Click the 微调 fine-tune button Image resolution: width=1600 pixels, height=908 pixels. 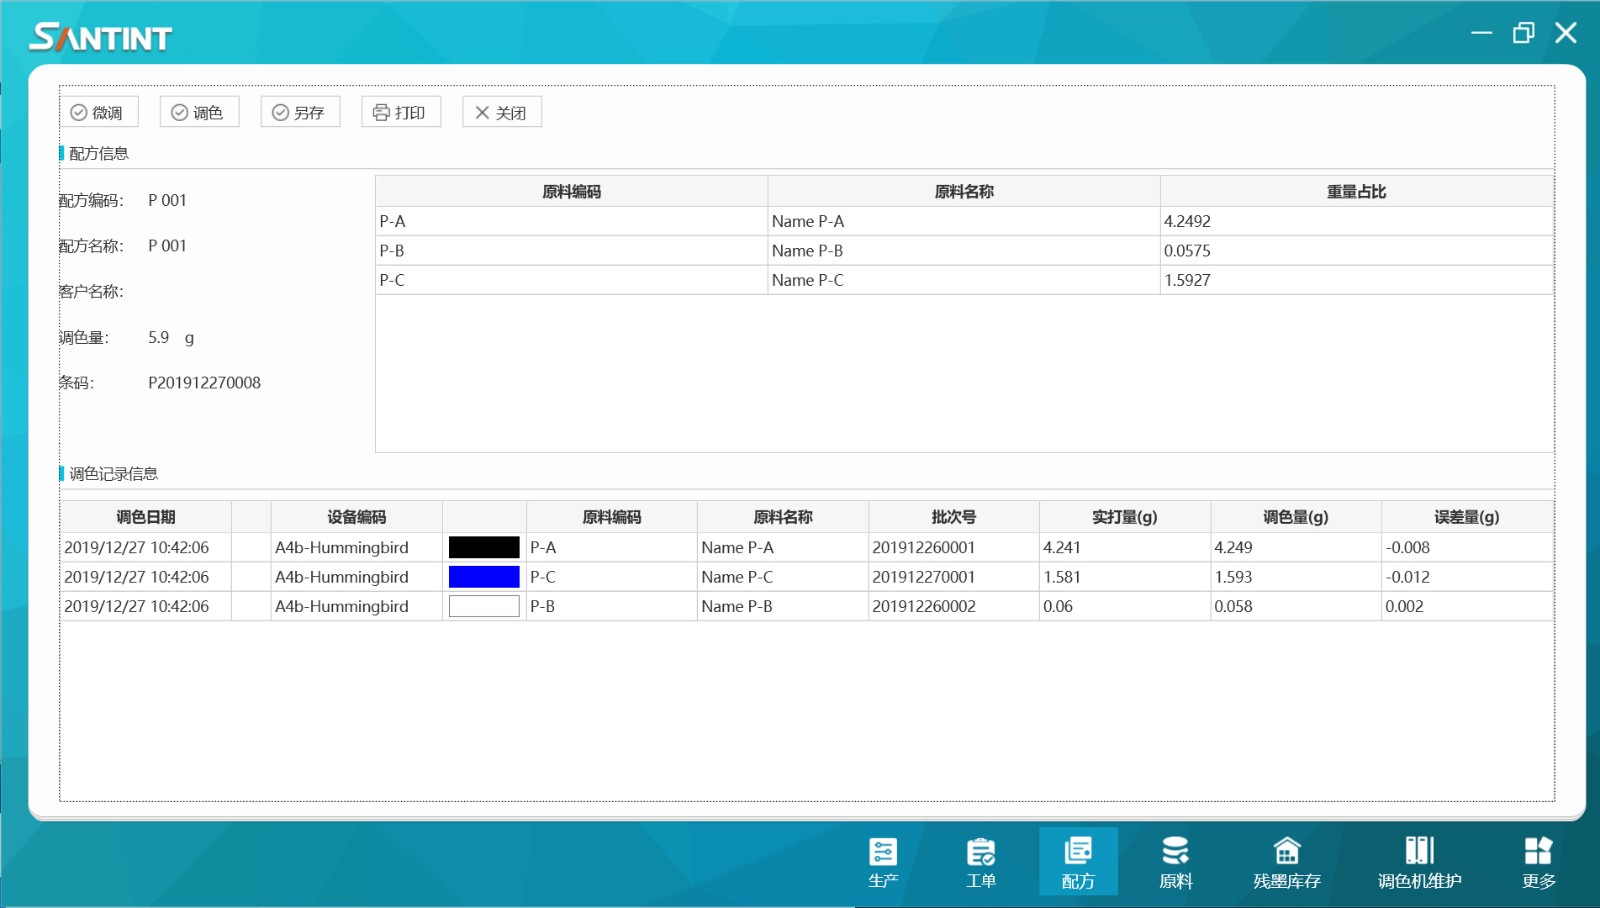click(x=98, y=112)
